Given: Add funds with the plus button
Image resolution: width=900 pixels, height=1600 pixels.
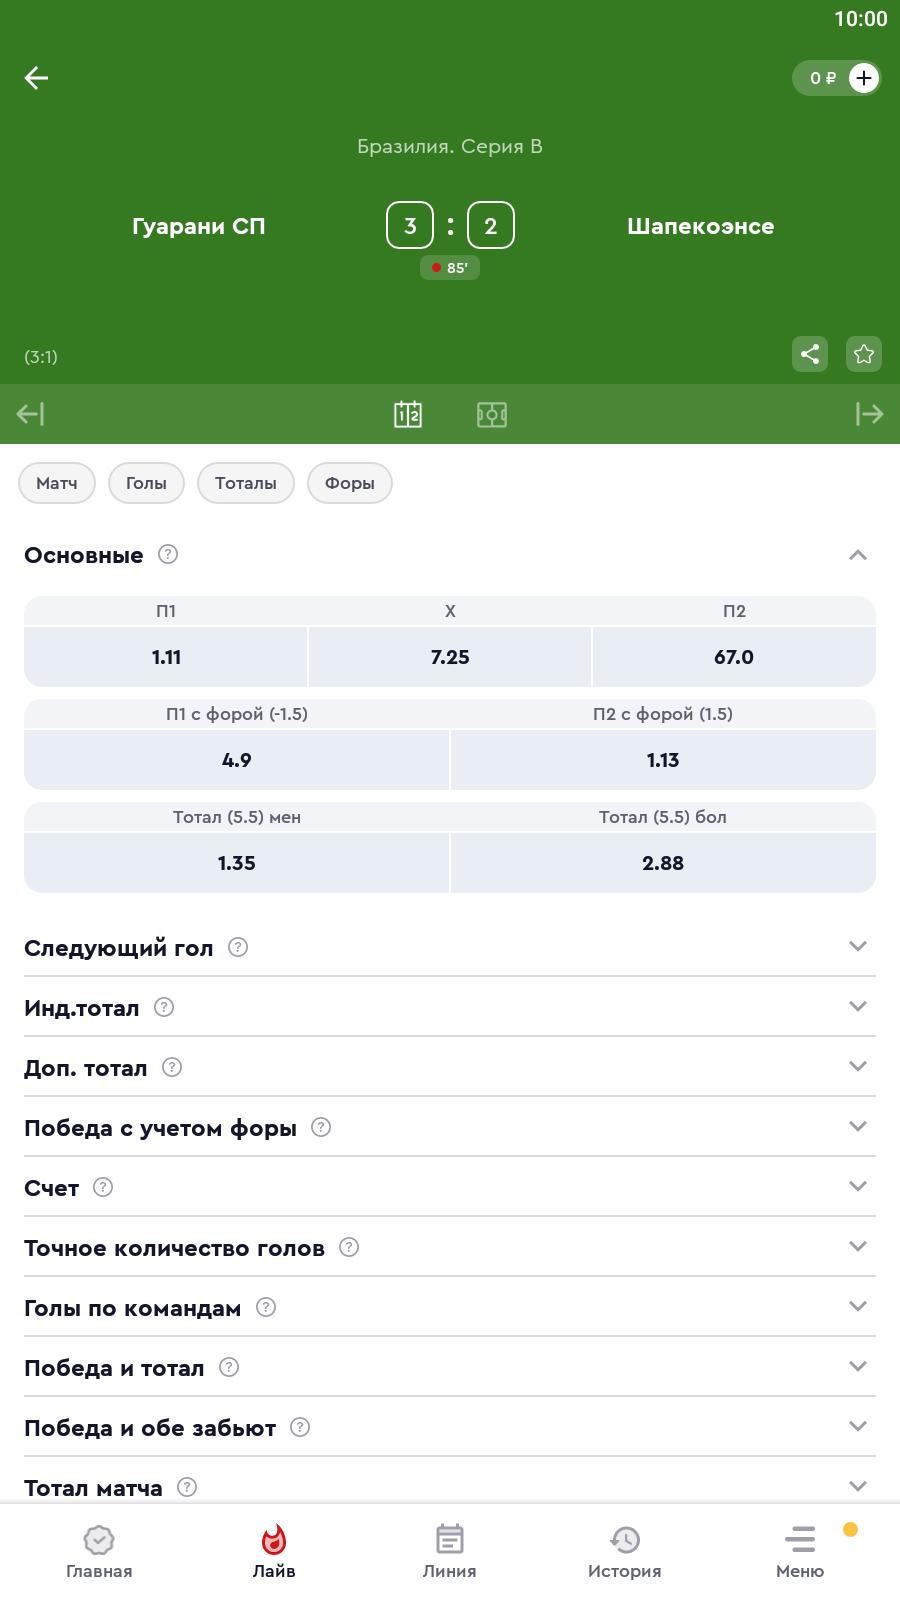Looking at the screenshot, I should 864,78.
